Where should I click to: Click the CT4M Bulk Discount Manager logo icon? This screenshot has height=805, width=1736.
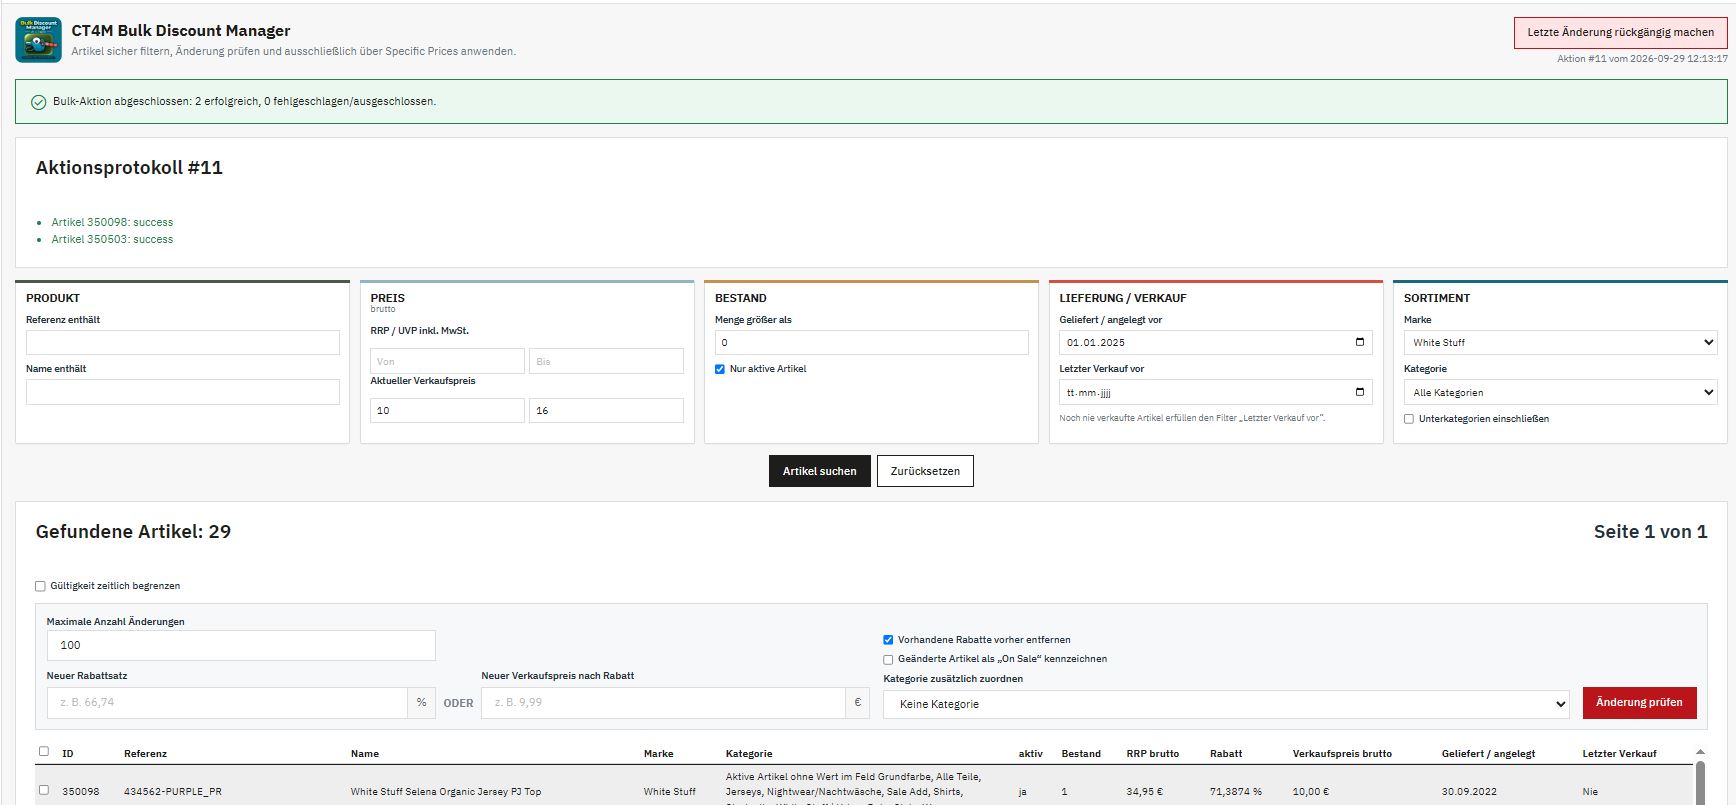[38, 40]
